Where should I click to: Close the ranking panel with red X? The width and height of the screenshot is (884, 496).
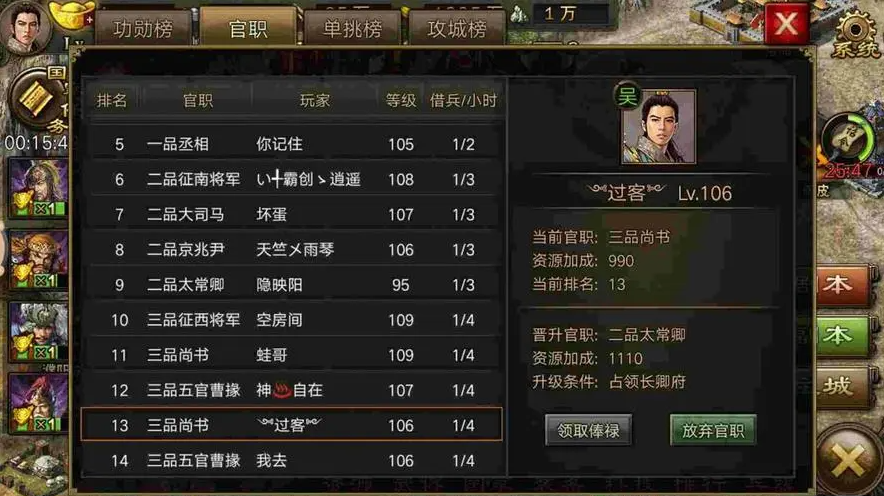786,24
